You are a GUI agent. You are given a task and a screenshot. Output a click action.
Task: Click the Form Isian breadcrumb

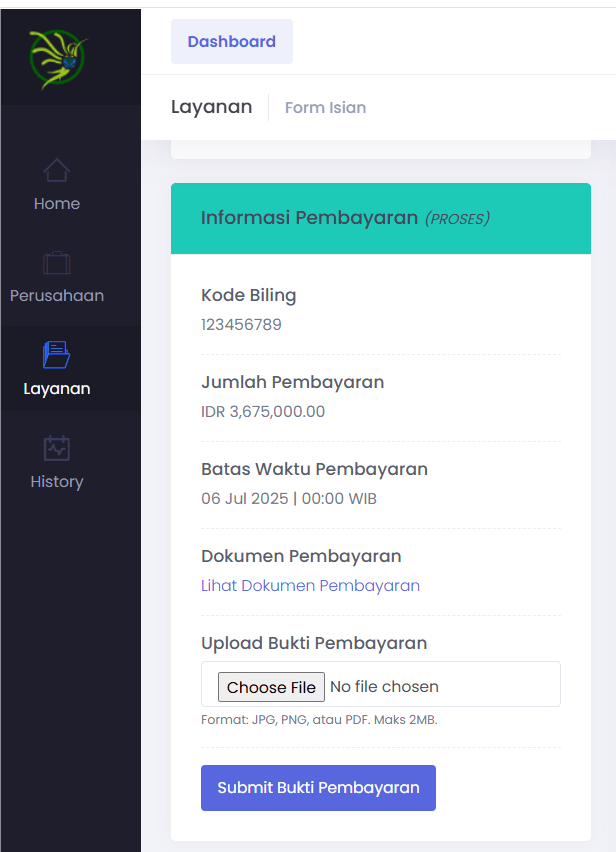pos(325,108)
